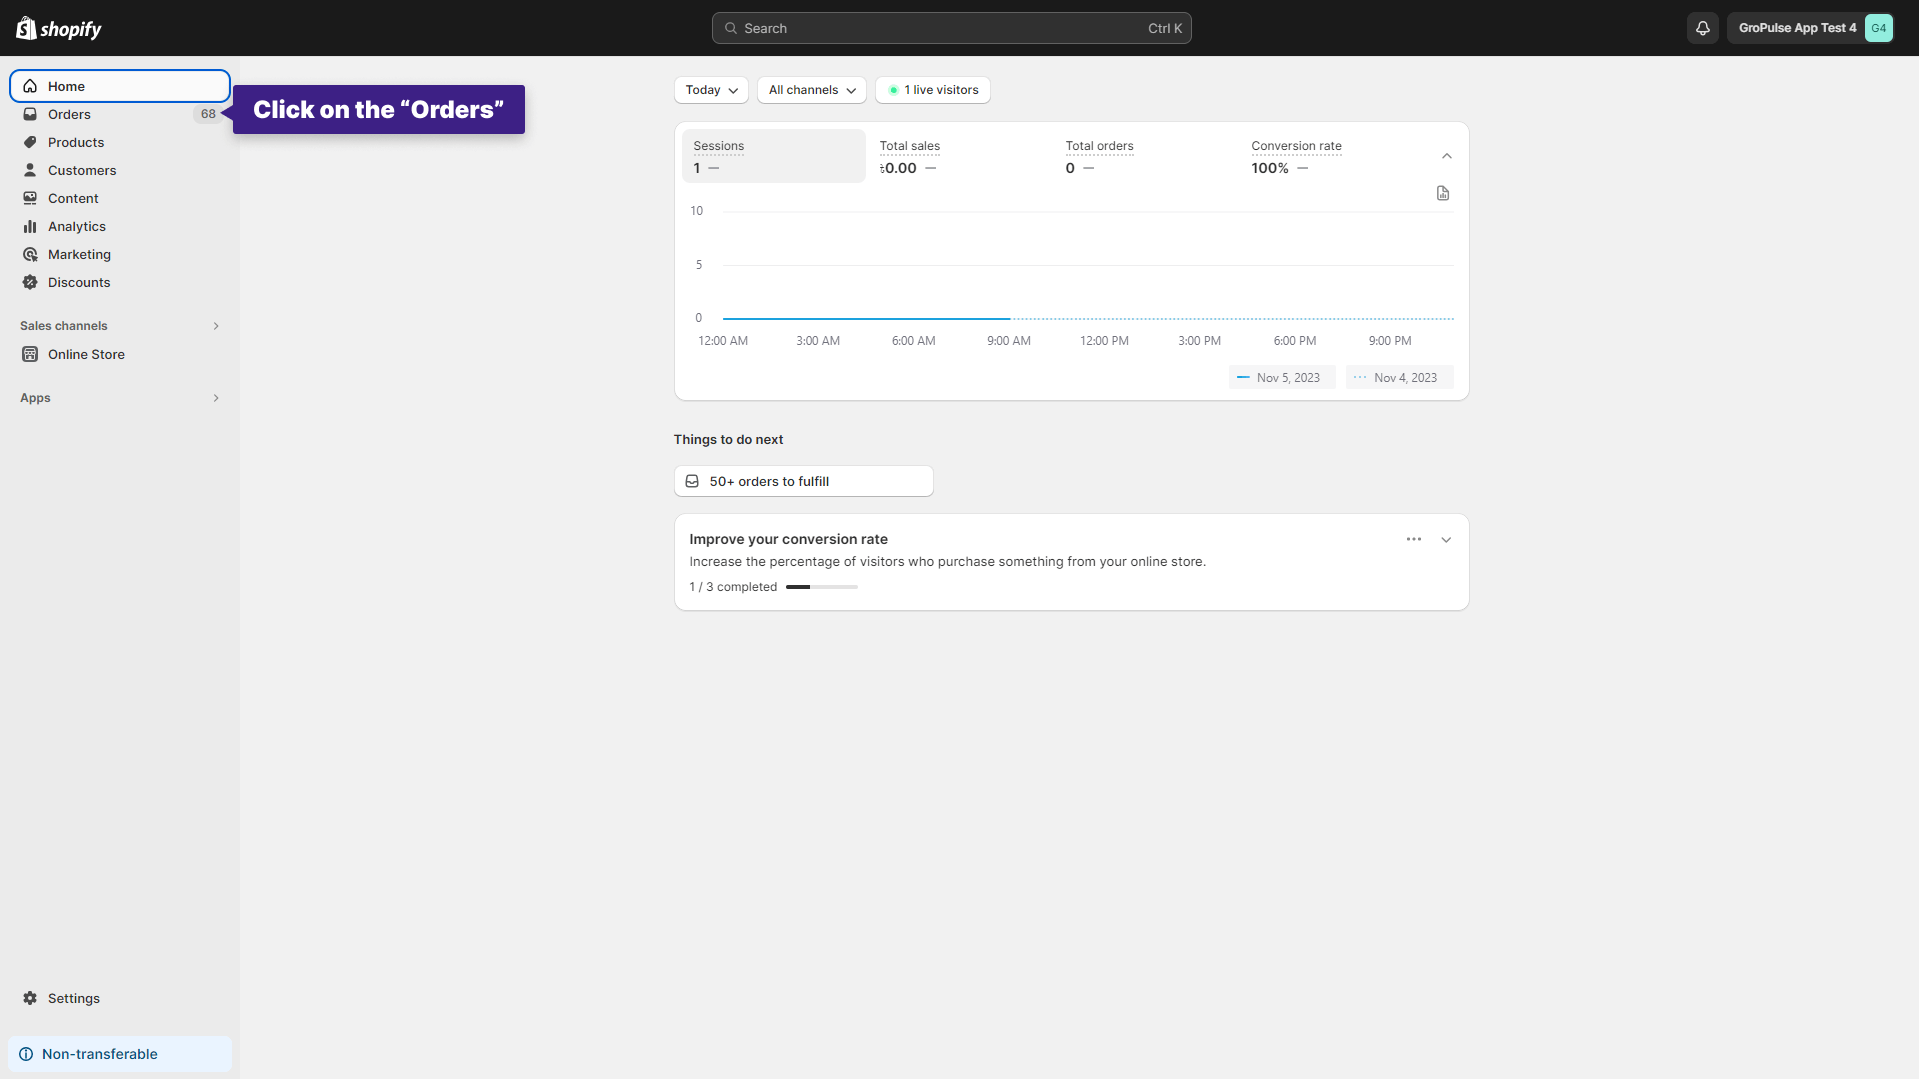Viewport: 1919px width, 1079px height.
Task: Click the Discounts badge icon
Action: click(30, 282)
